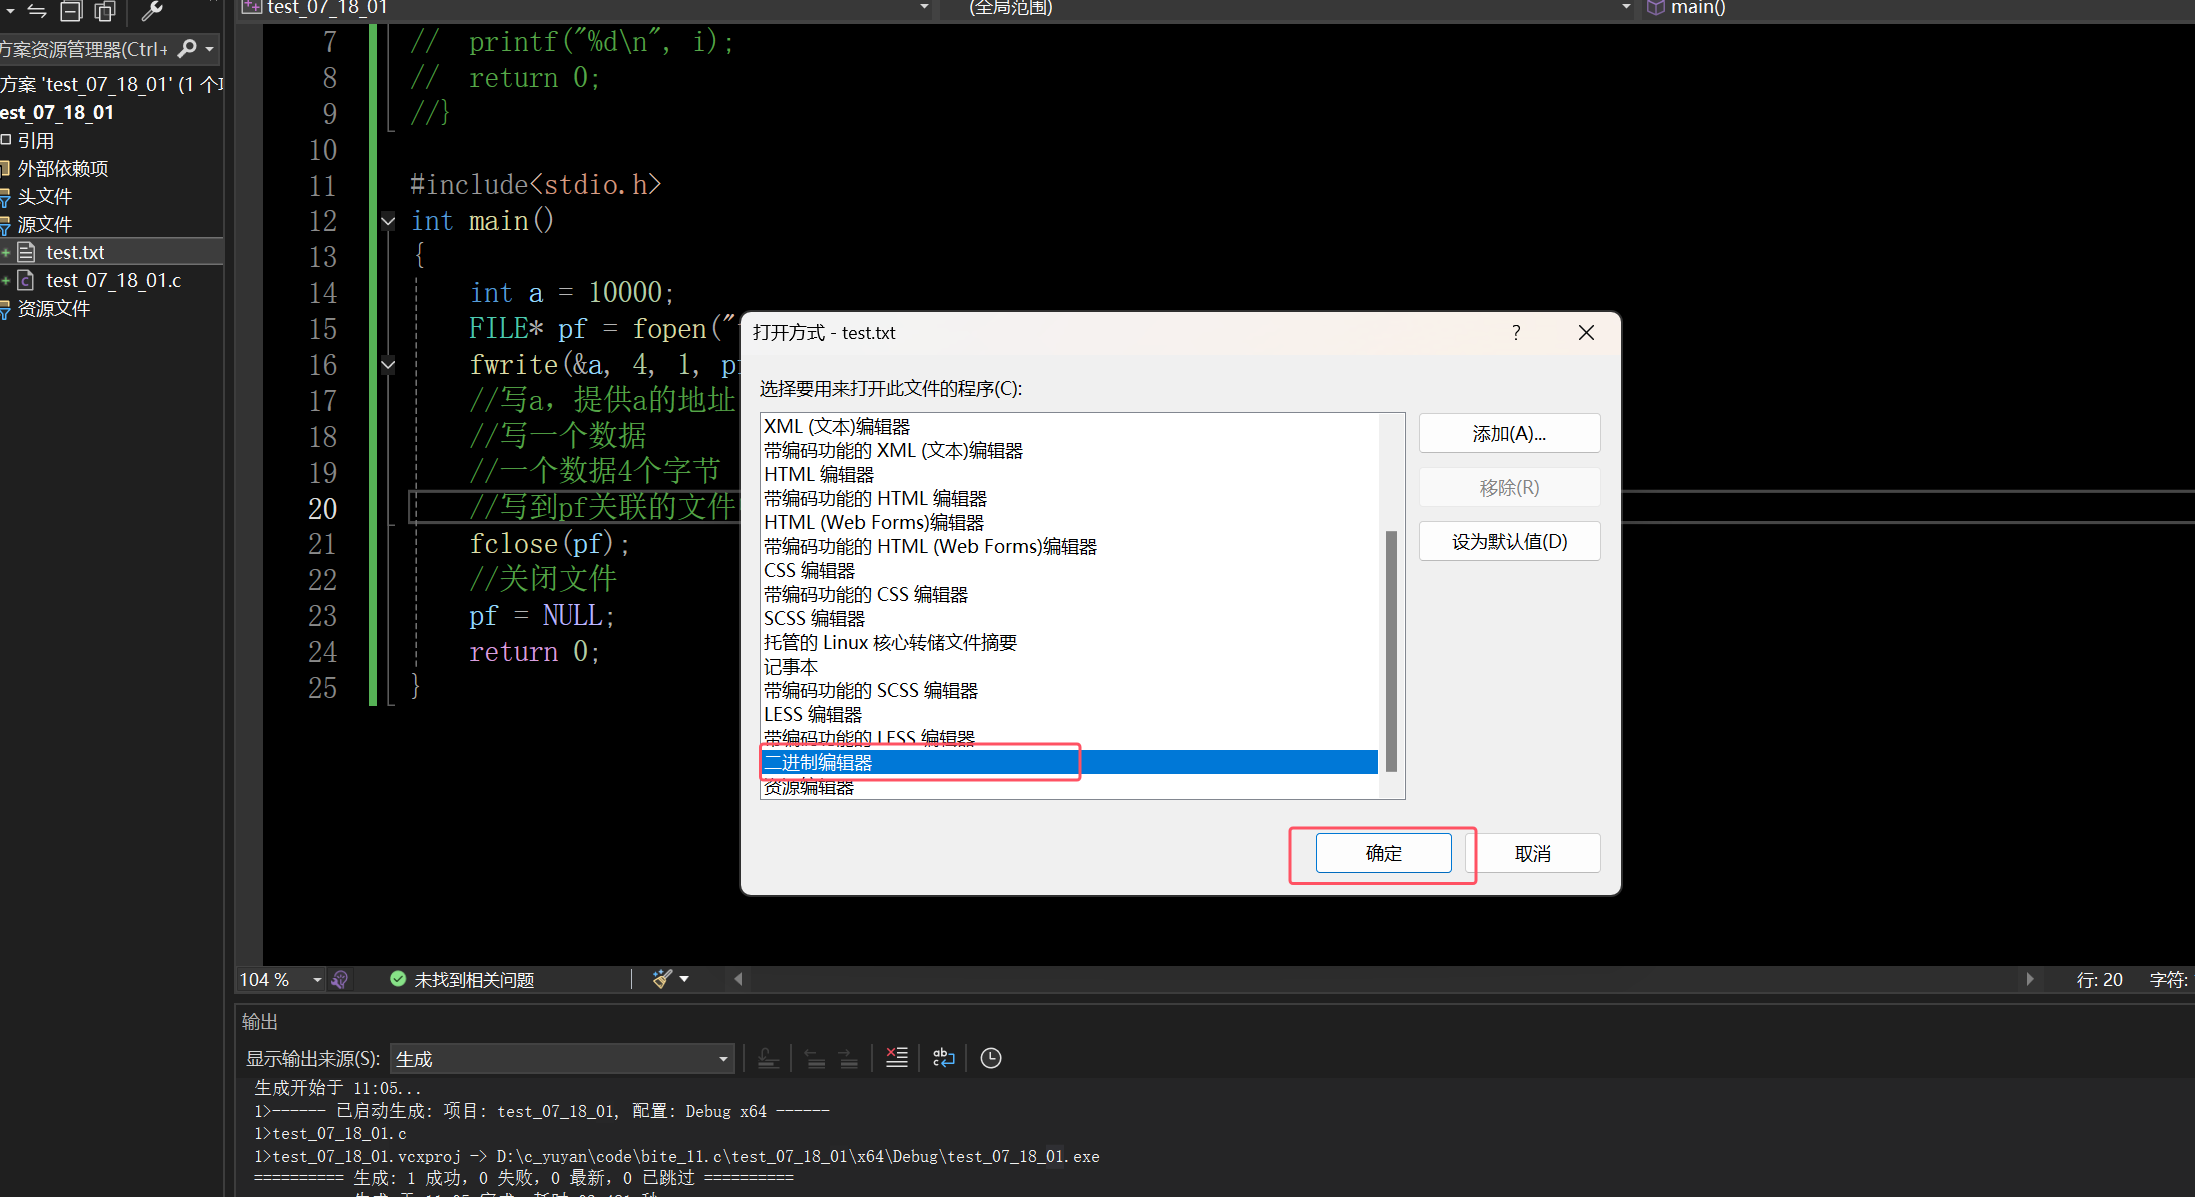Click the wrench properties icon in Solution Explorer

point(152,11)
